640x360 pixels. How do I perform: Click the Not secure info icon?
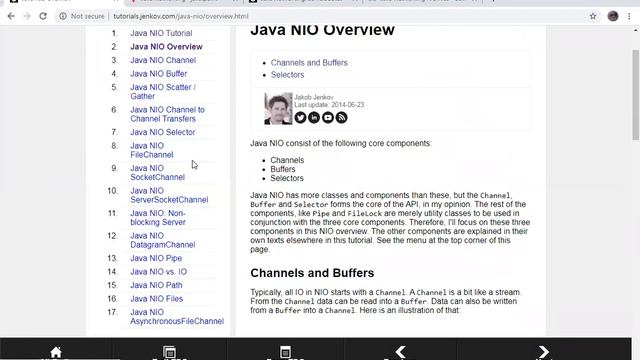coord(63,16)
